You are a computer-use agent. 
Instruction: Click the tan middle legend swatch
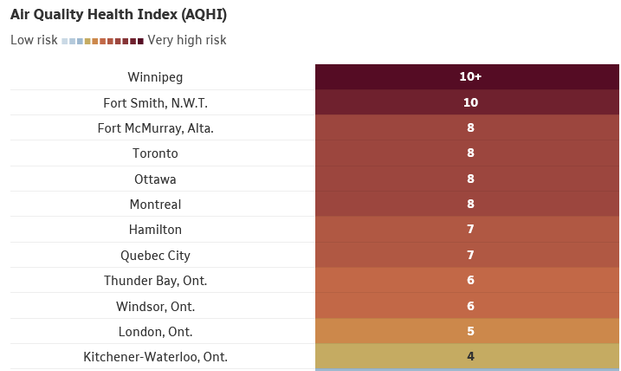click(x=88, y=41)
